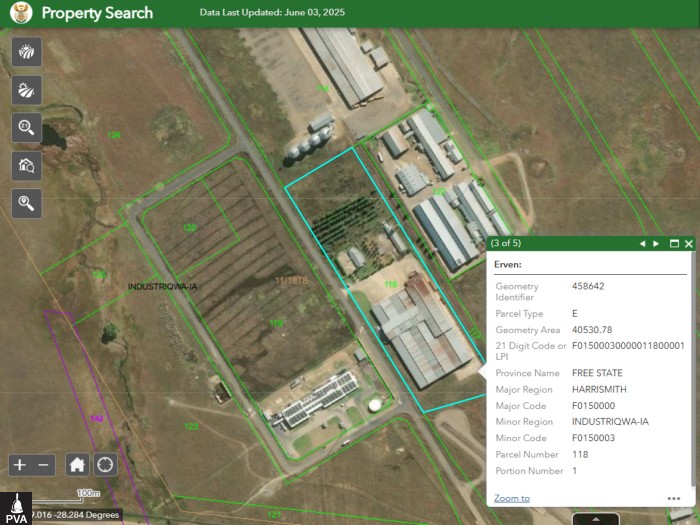This screenshot has width=700, height=525.
Task: Click purple parcel label 142 on the map
Action: 97,419
